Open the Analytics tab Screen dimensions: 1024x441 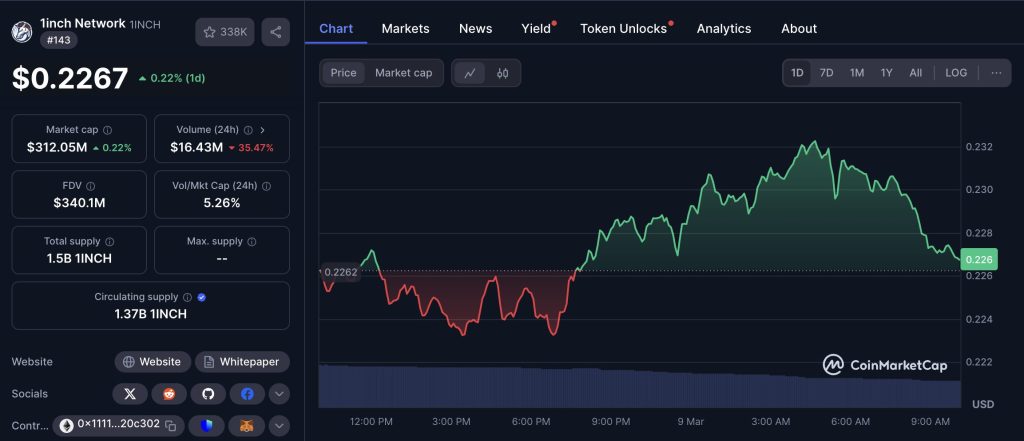[724, 29]
